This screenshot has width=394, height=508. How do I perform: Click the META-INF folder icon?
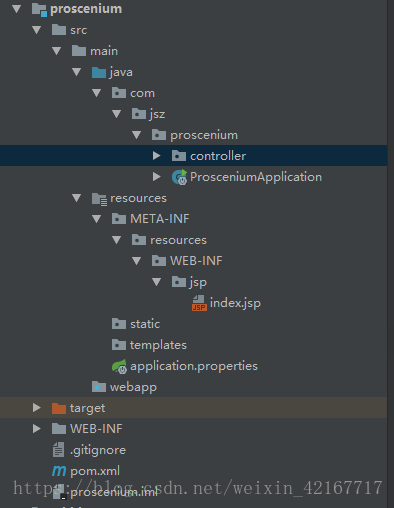[x=119, y=219]
